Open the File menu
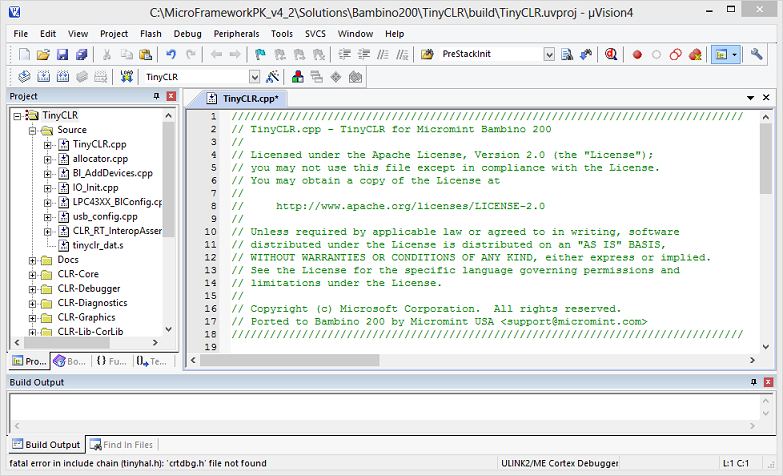Image resolution: width=783 pixels, height=476 pixels. point(20,34)
